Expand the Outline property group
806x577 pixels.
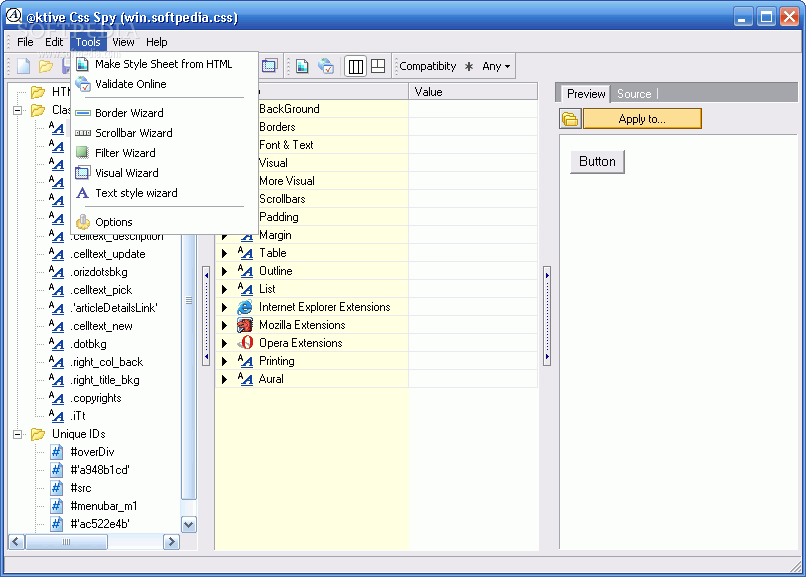point(224,271)
